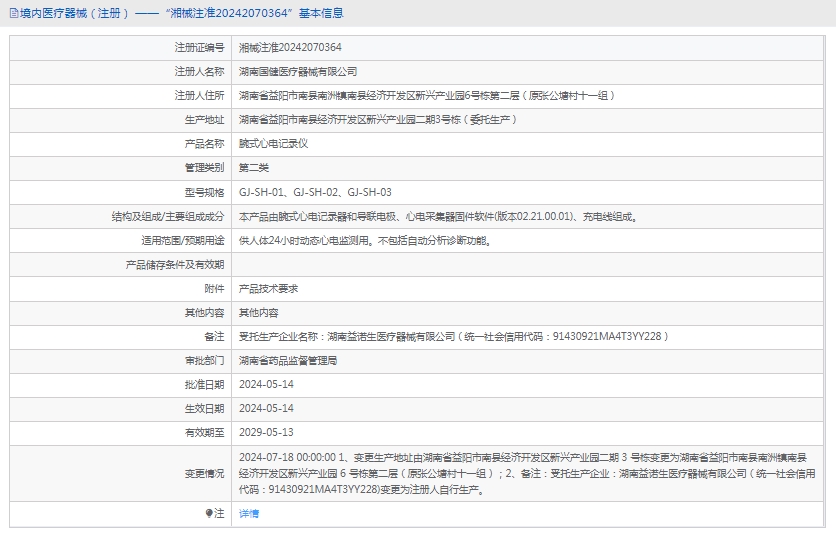Click the empty 产品储存条件及有效期 value cell

tap(528, 264)
